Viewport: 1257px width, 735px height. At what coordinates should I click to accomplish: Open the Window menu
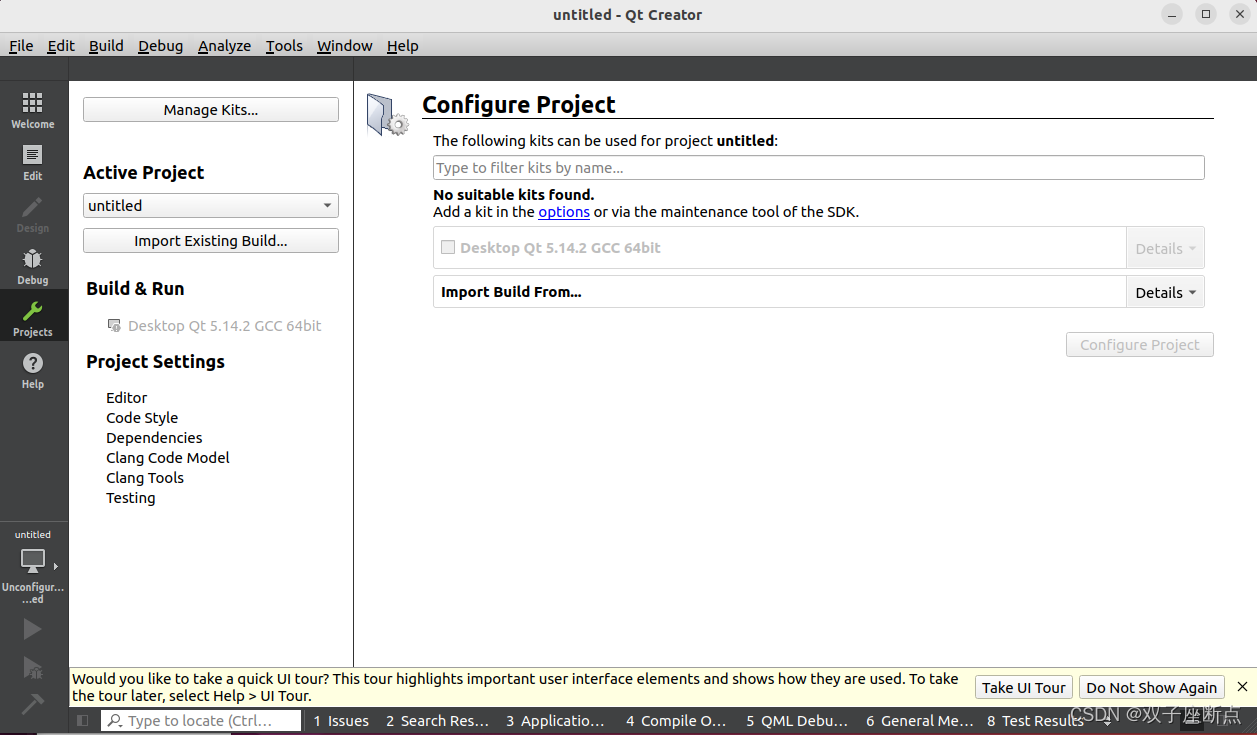tap(345, 46)
